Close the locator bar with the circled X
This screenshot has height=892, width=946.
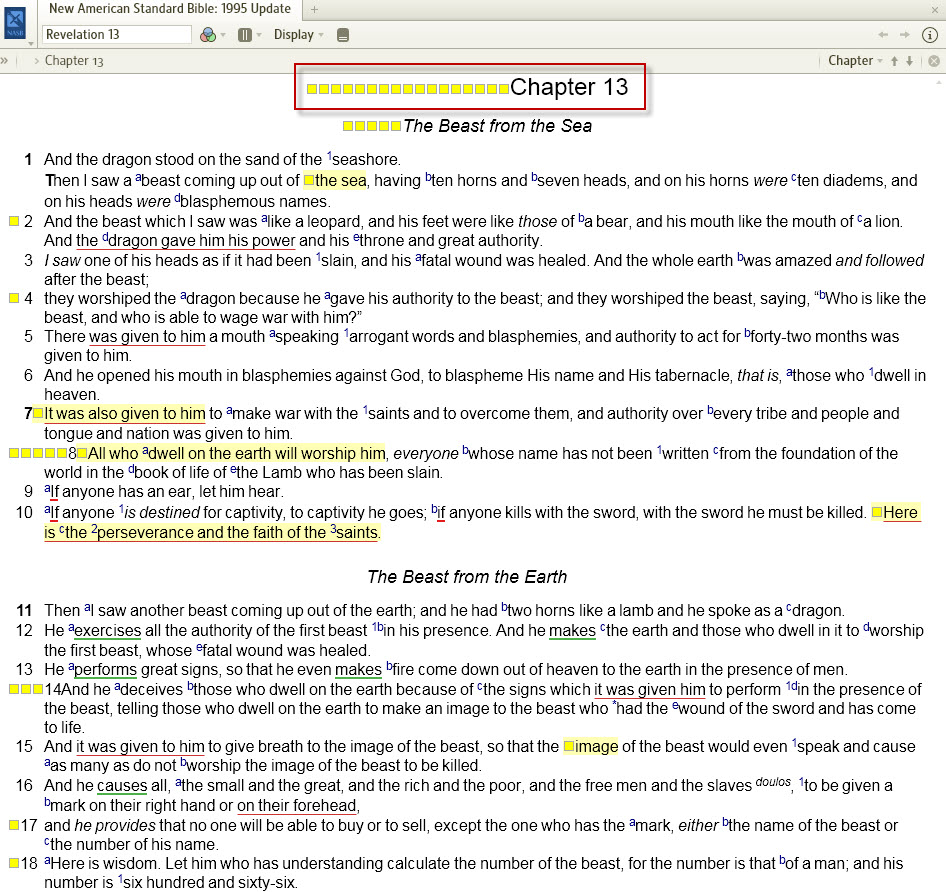tap(934, 60)
